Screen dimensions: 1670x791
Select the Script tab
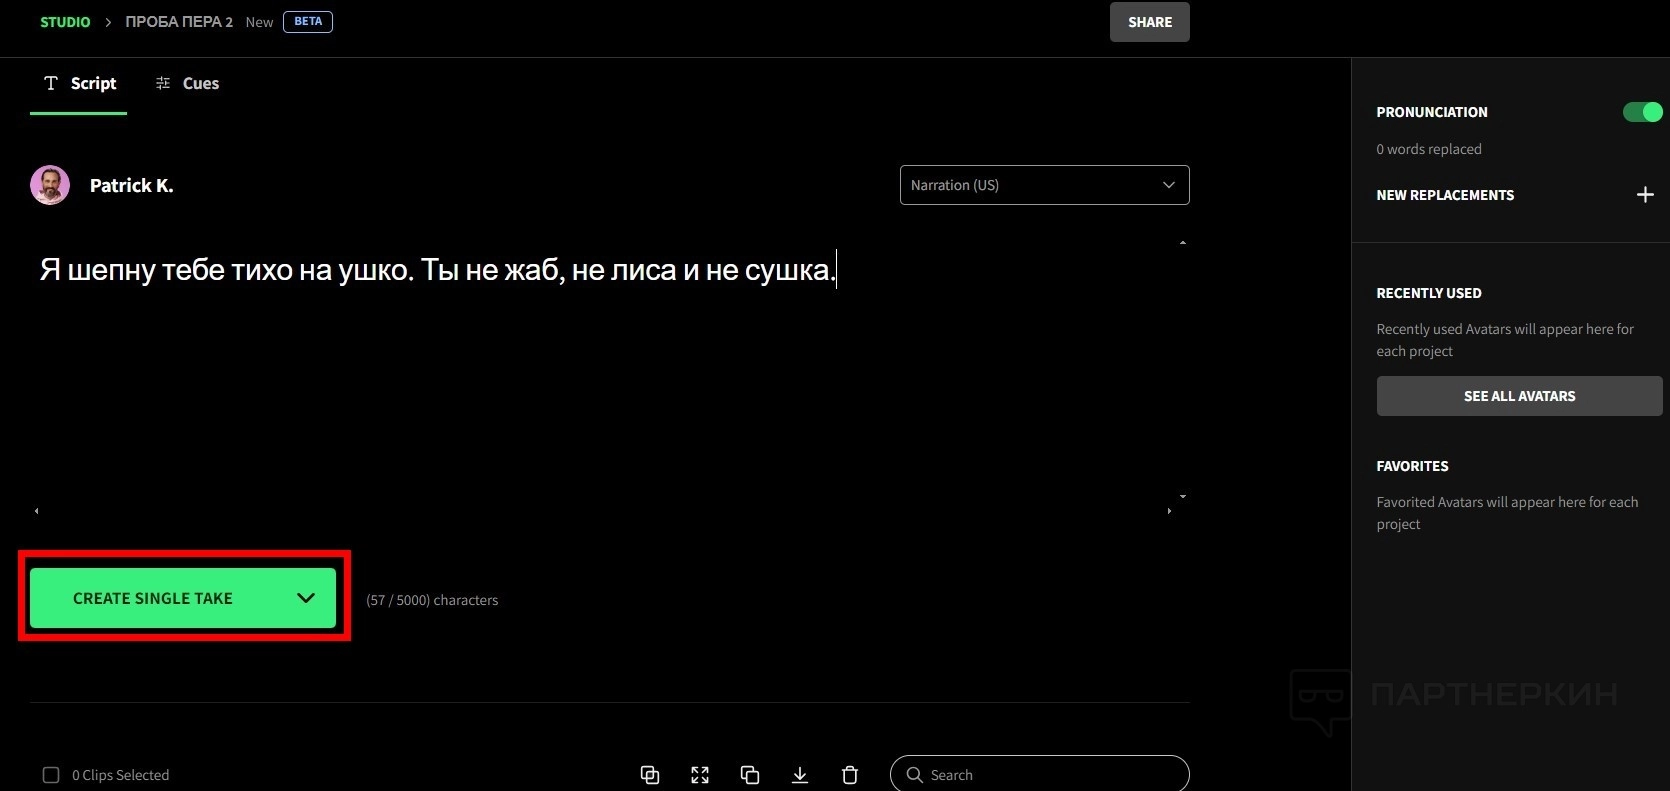pos(80,84)
